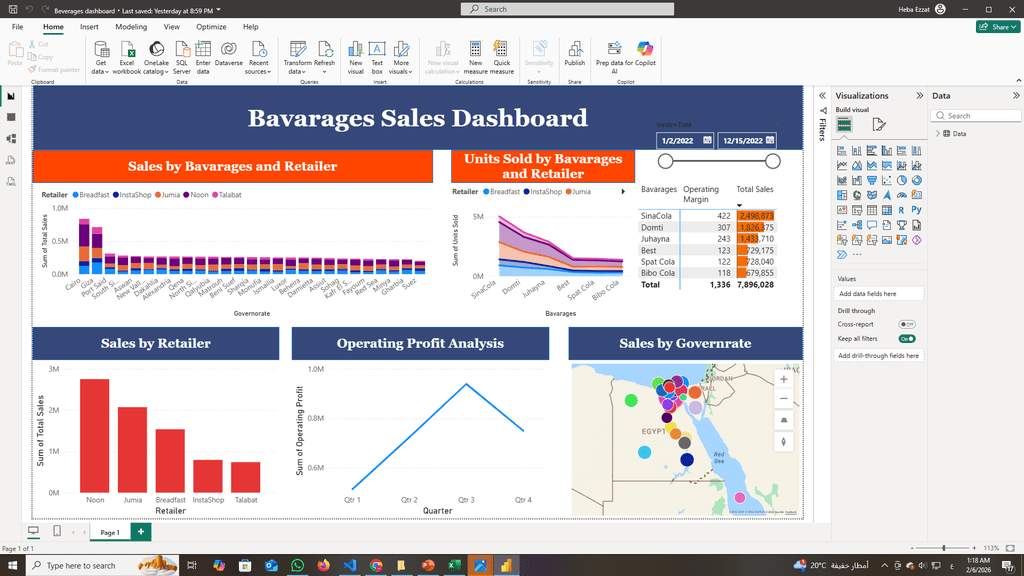Insert a Text box from ribbon
This screenshot has width=1024, height=576.
click(377, 57)
